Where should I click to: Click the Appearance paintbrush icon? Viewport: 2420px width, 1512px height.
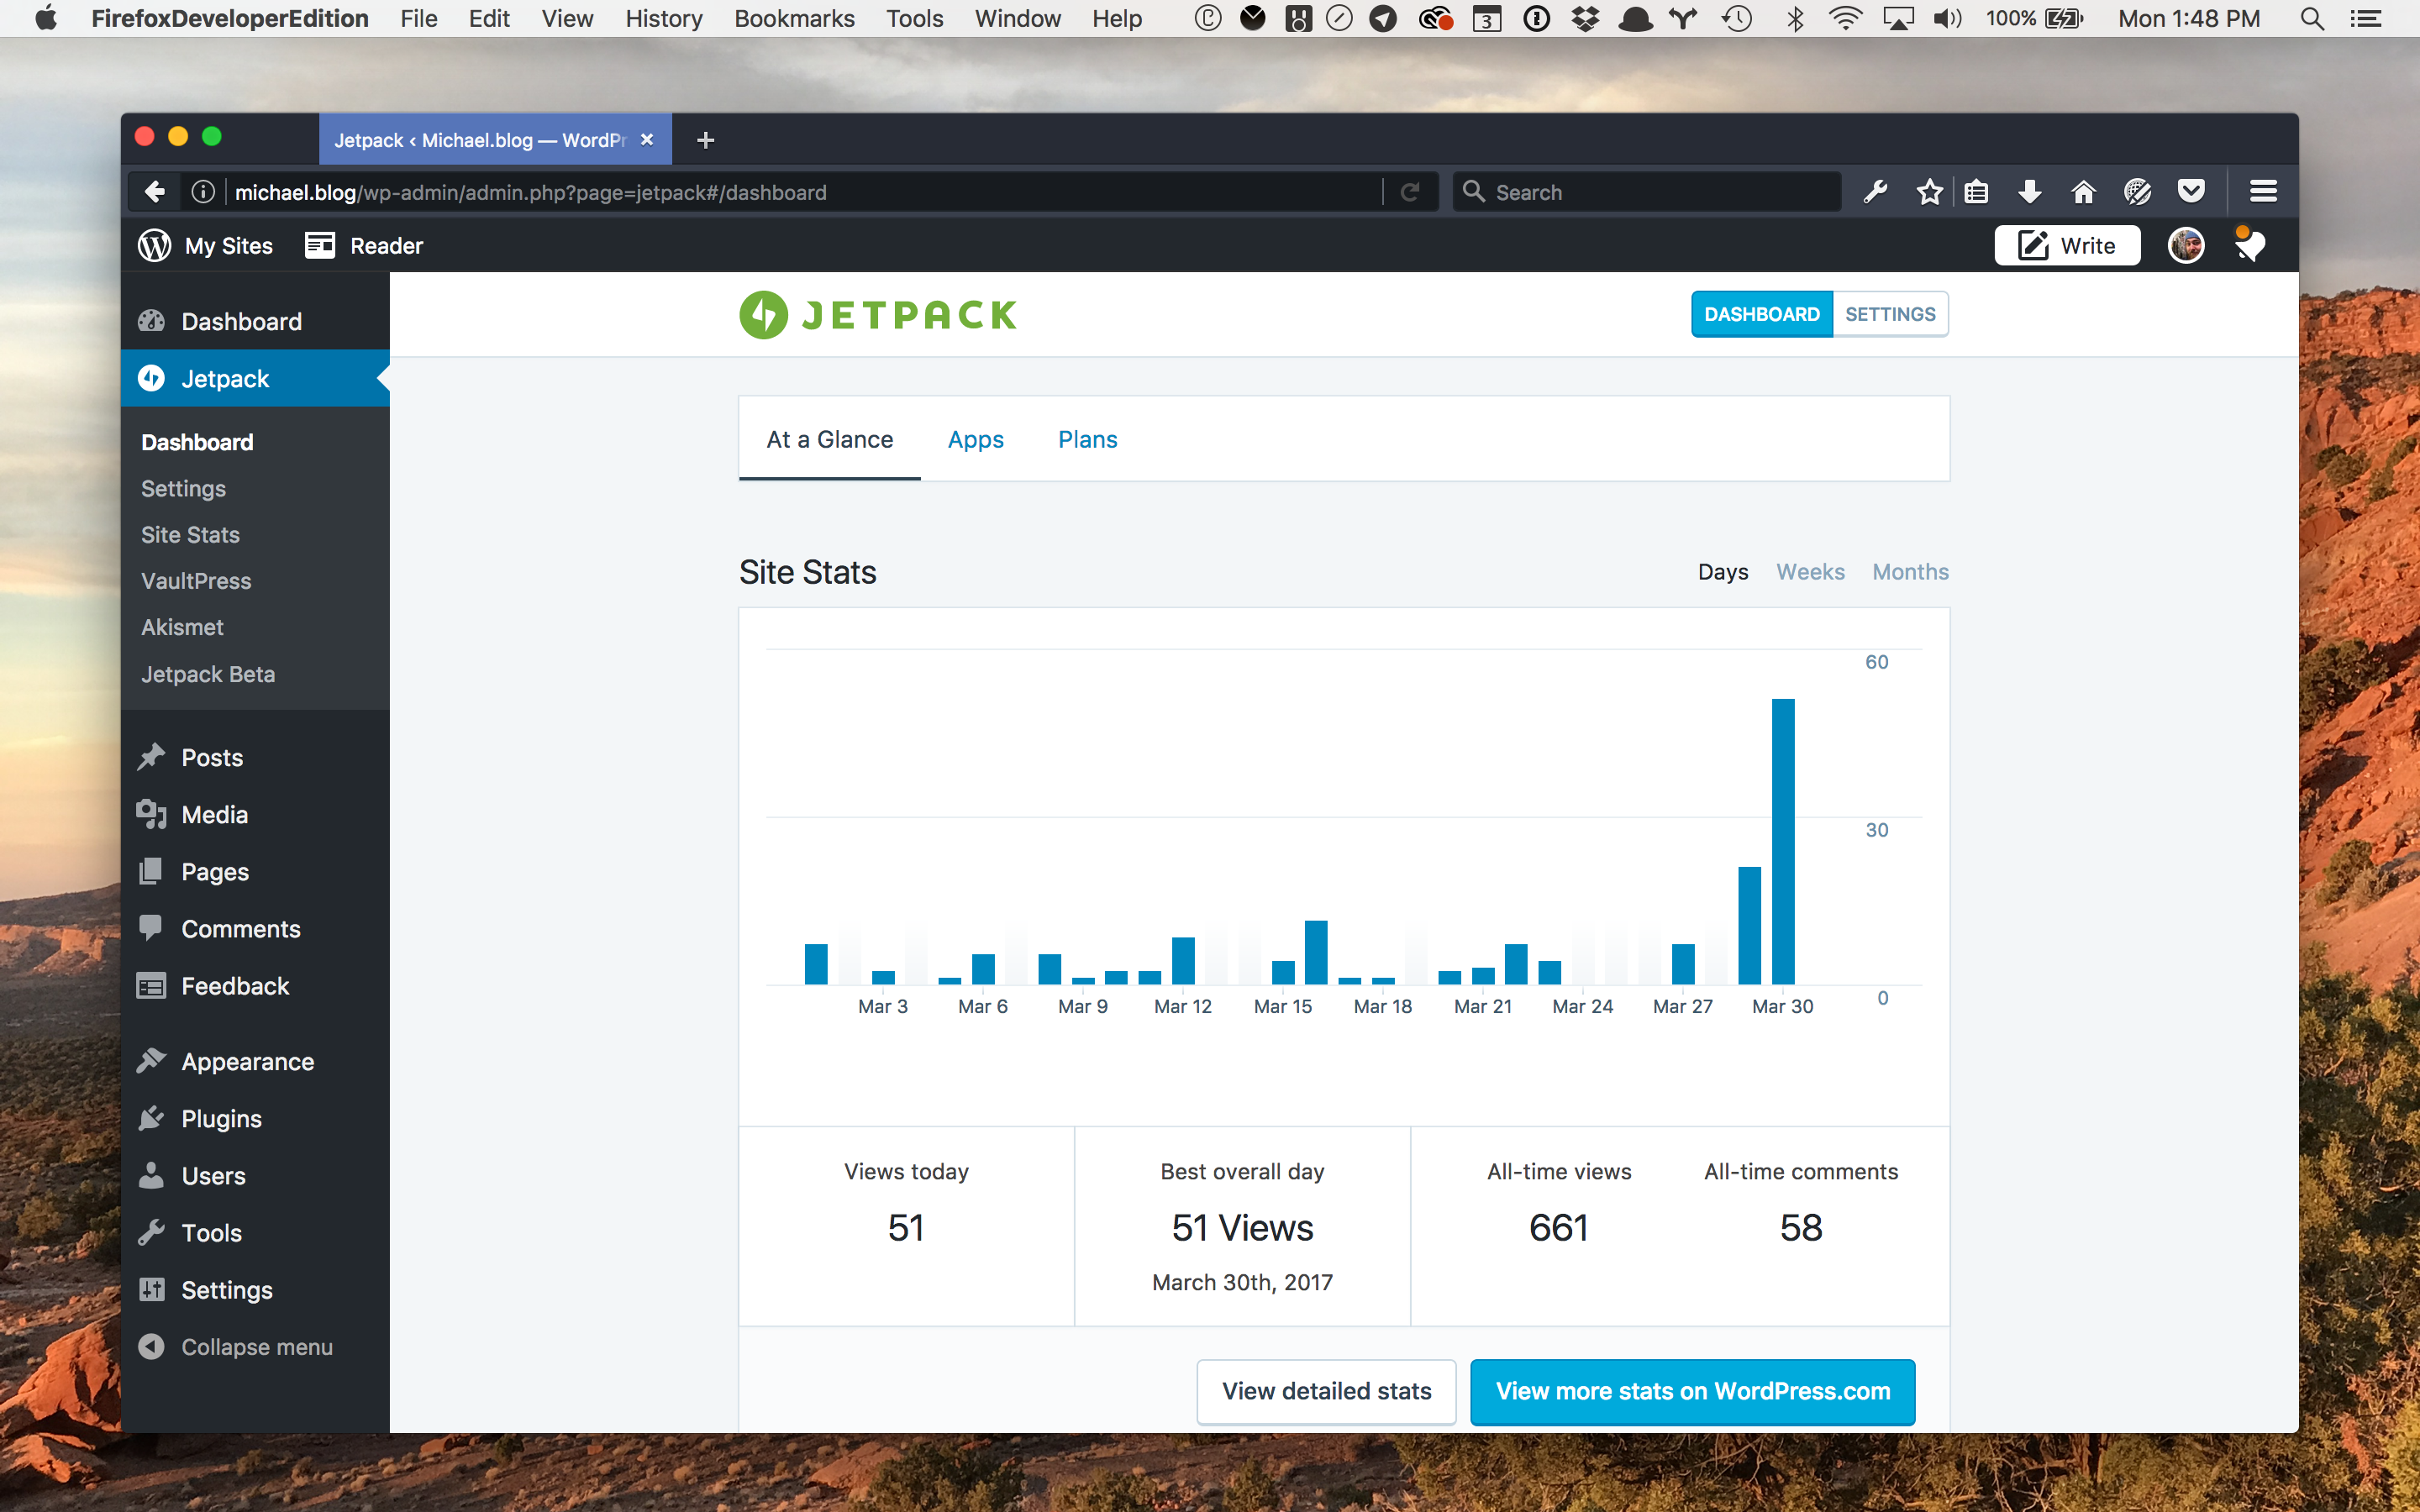pyautogui.click(x=152, y=1061)
